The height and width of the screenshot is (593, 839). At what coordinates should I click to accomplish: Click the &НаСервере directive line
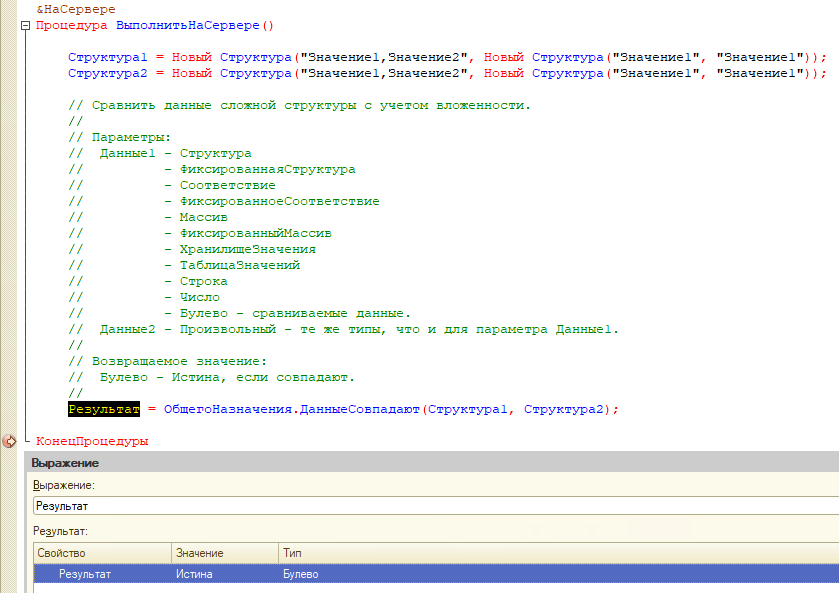[71, 9]
